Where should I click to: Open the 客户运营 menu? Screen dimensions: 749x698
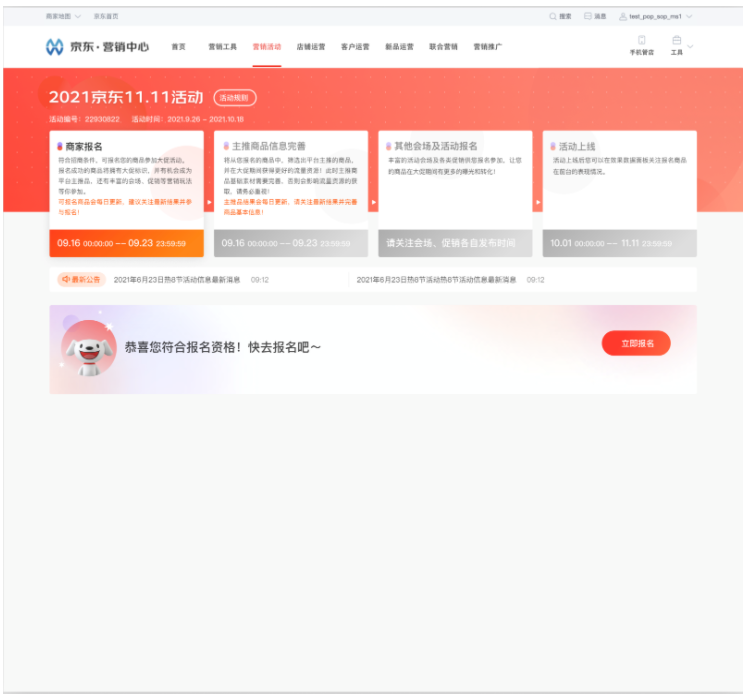coord(355,47)
